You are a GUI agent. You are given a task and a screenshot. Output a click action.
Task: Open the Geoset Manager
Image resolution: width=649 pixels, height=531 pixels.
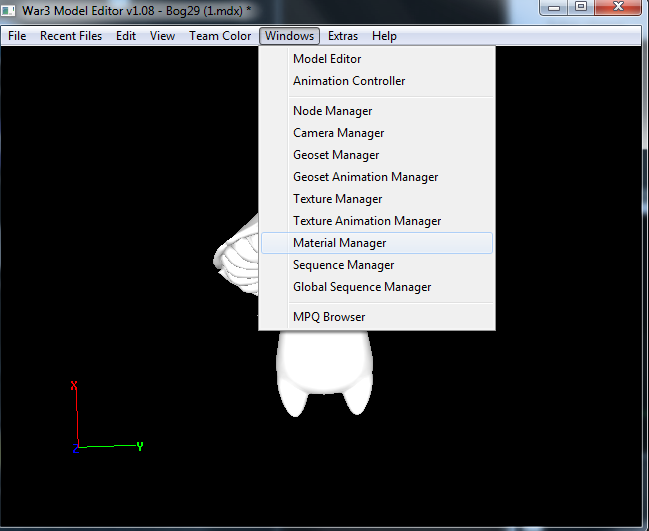(x=377, y=155)
